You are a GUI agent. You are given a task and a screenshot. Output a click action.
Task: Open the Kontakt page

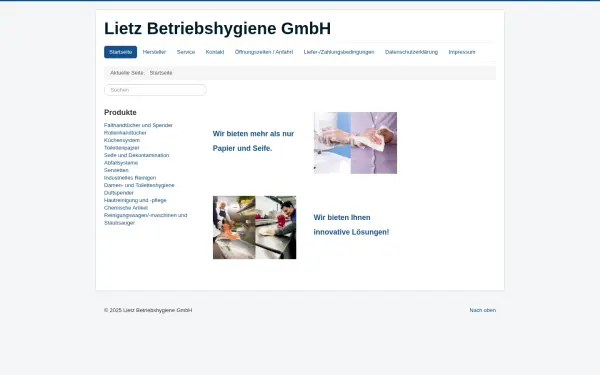point(215,52)
